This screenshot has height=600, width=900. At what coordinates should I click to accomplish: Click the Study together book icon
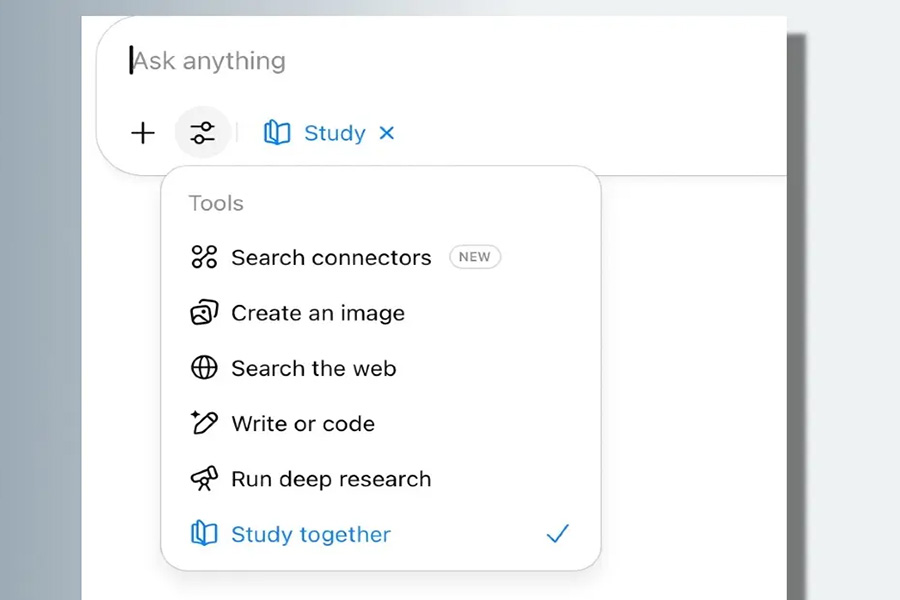point(204,534)
